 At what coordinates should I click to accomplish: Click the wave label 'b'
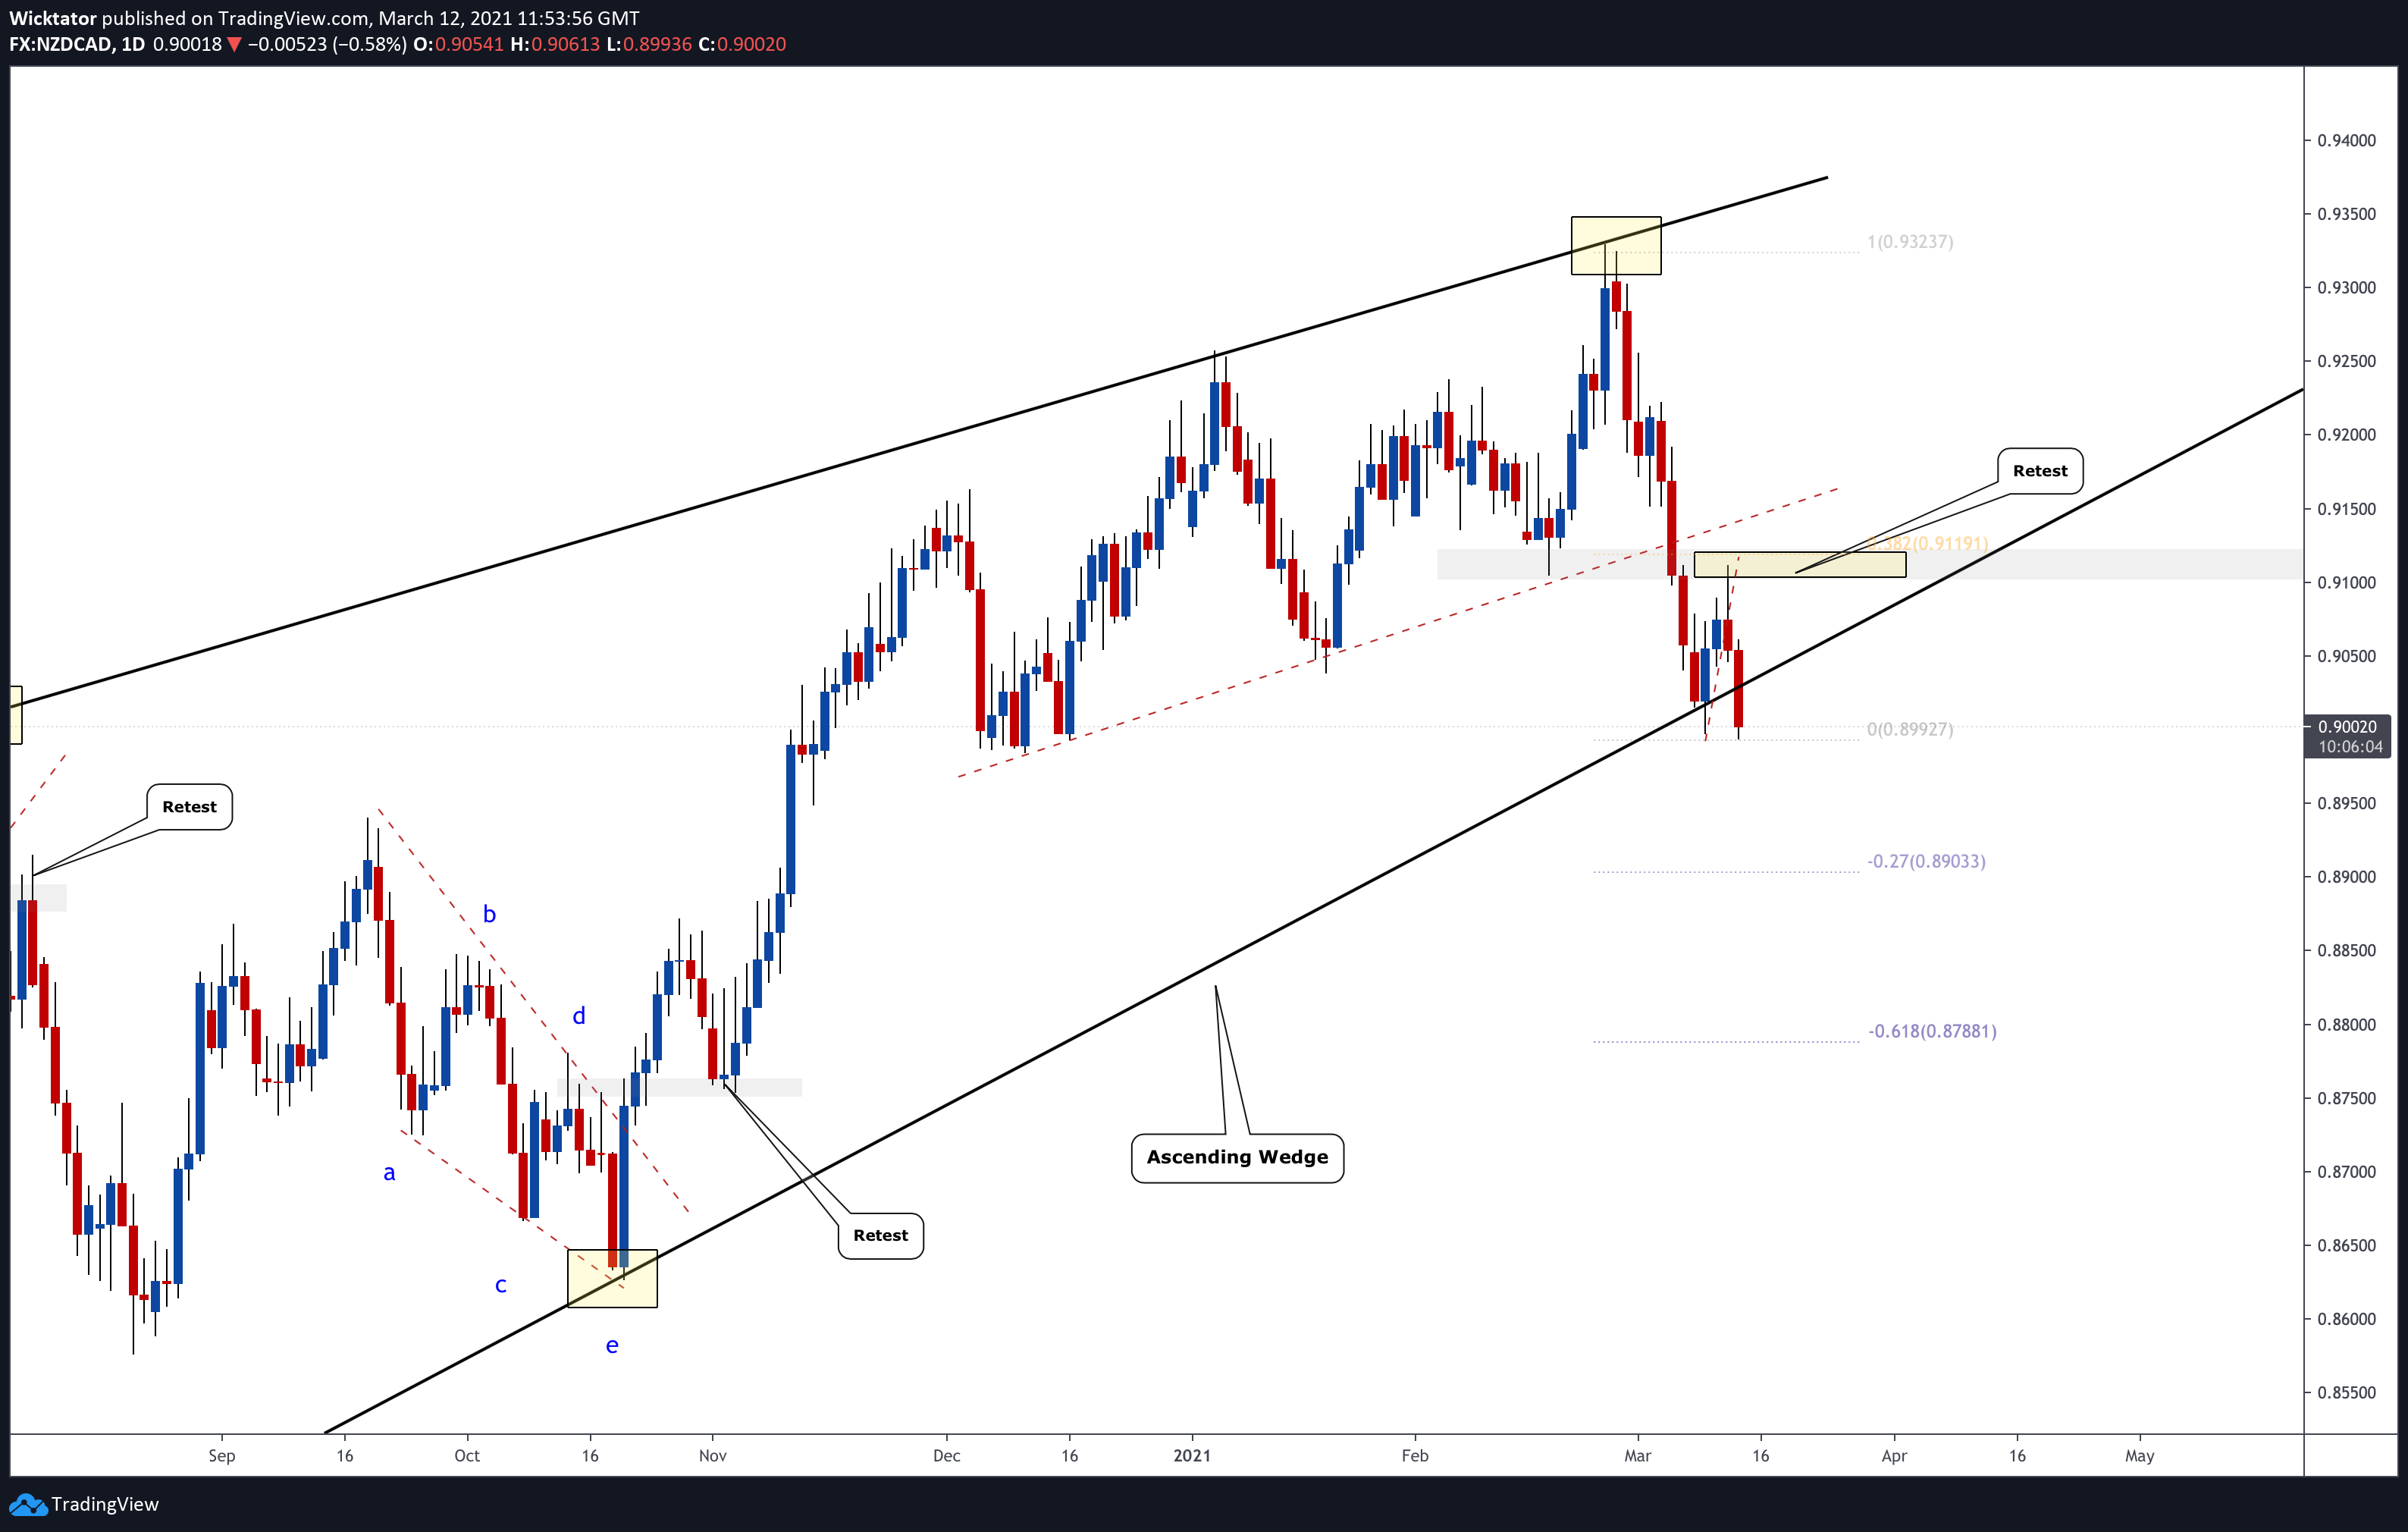click(489, 914)
